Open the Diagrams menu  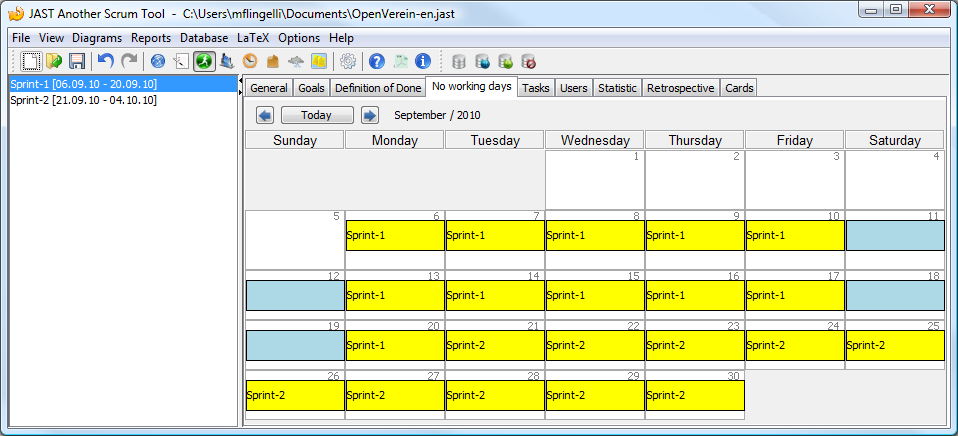coord(97,38)
